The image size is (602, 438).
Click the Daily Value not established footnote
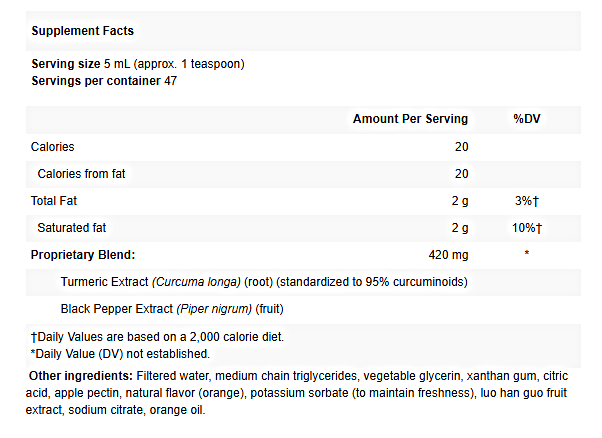tap(120, 353)
